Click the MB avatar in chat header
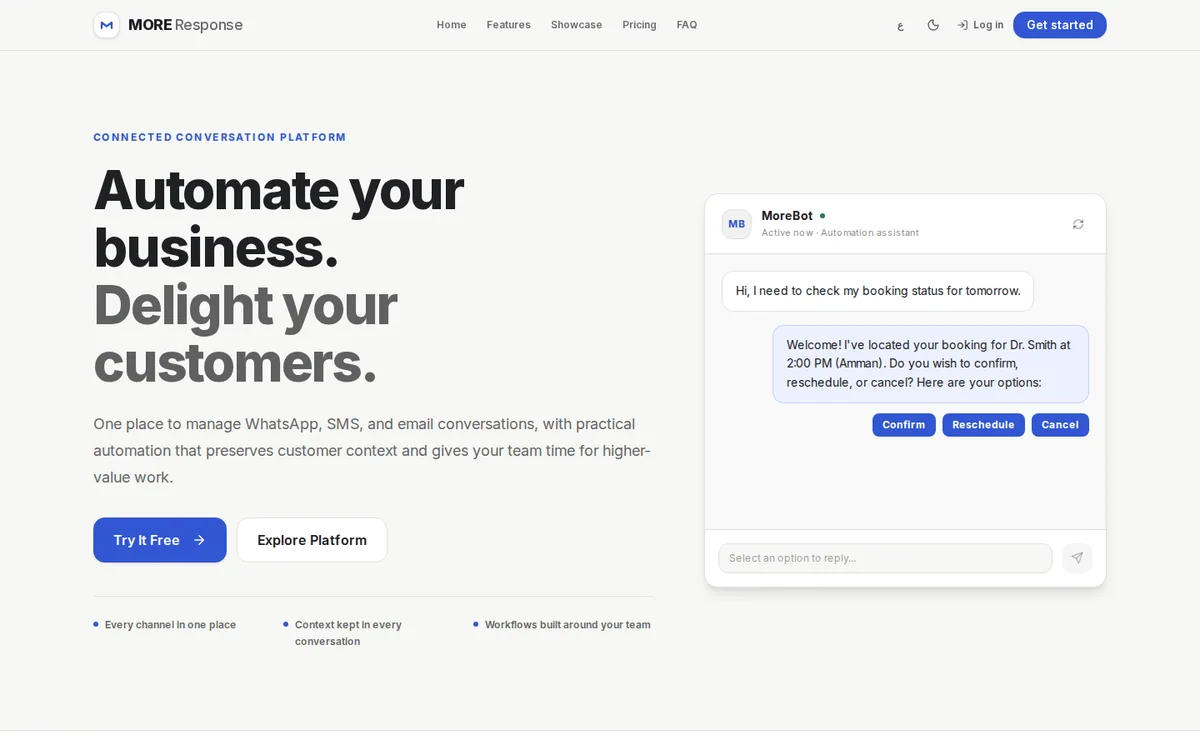1200x750 pixels. pos(737,224)
